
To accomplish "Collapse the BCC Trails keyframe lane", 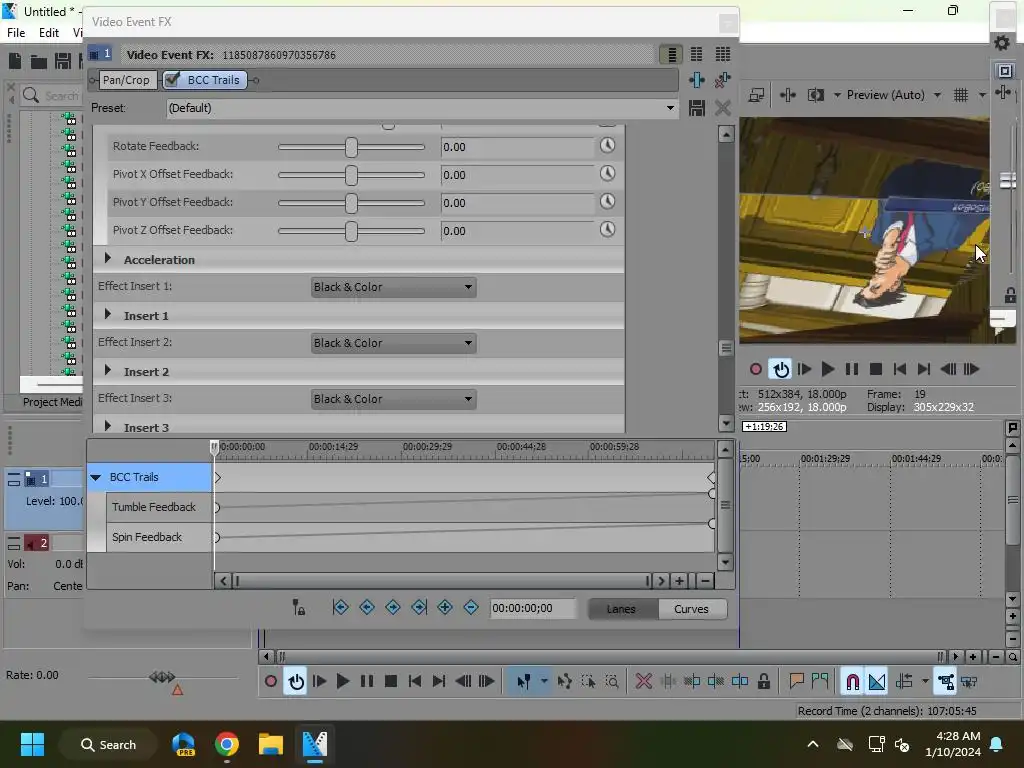I will pyautogui.click(x=96, y=477).
